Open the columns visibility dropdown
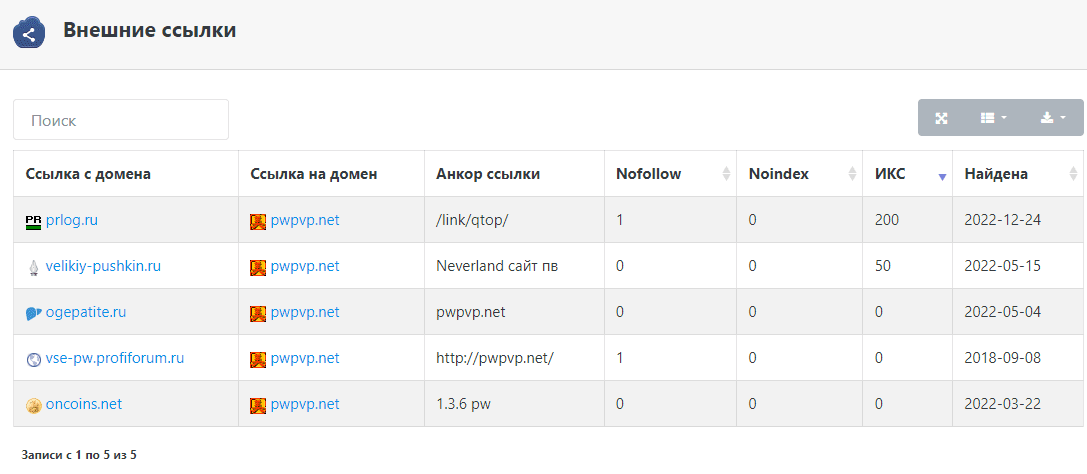This screenshot has height=474, width=1087. [x=993, y=118]
